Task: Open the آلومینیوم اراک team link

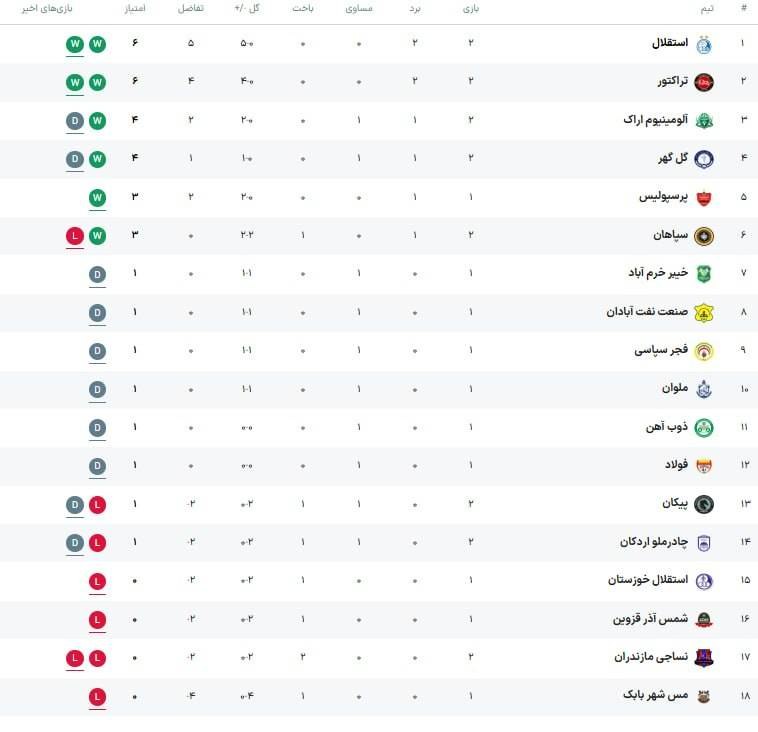Action: pos(656,119)
